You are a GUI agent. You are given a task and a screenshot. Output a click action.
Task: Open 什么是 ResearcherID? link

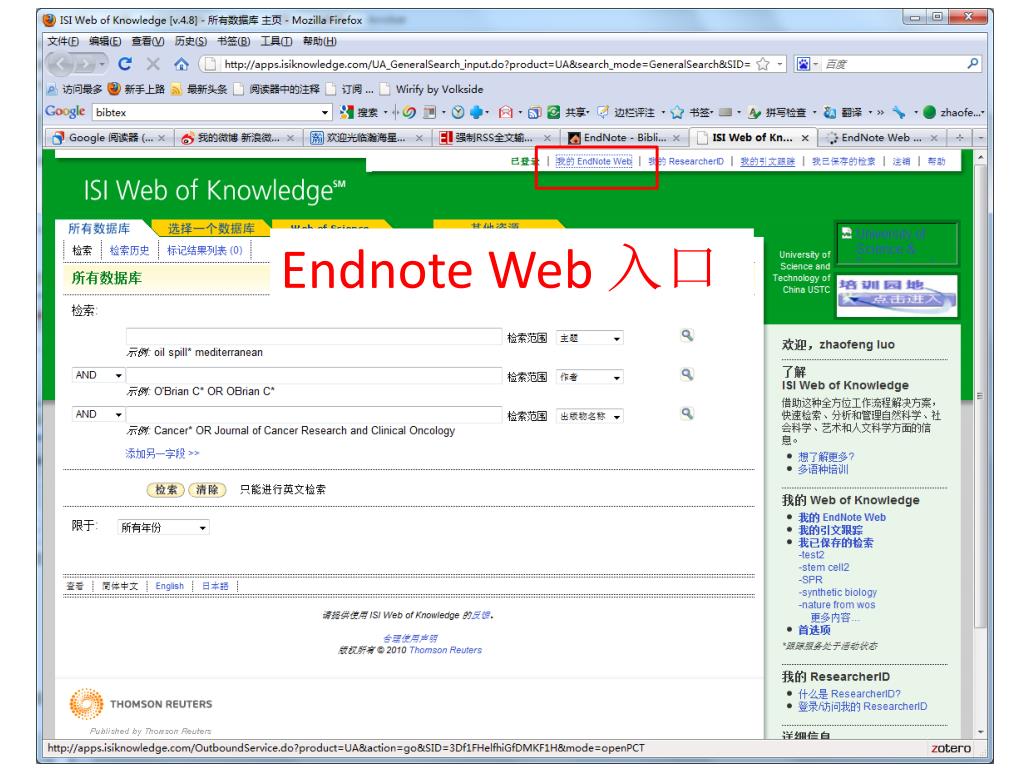click(849, 694)
